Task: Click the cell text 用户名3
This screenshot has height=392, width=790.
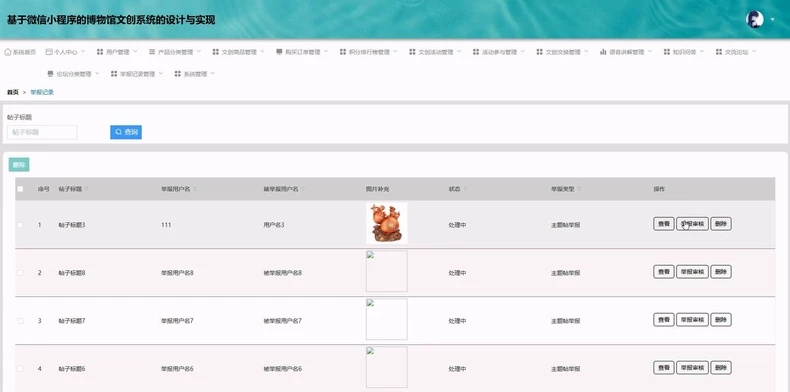Action: pyautogui.click(x=274, y=225)
